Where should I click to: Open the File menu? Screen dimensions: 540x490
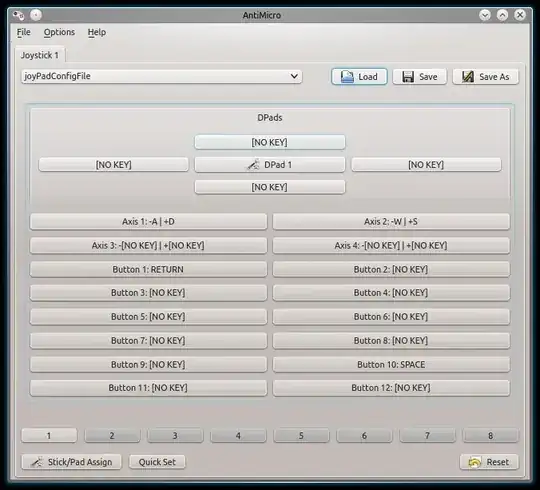pyautogui.click(x=24, y=32)
